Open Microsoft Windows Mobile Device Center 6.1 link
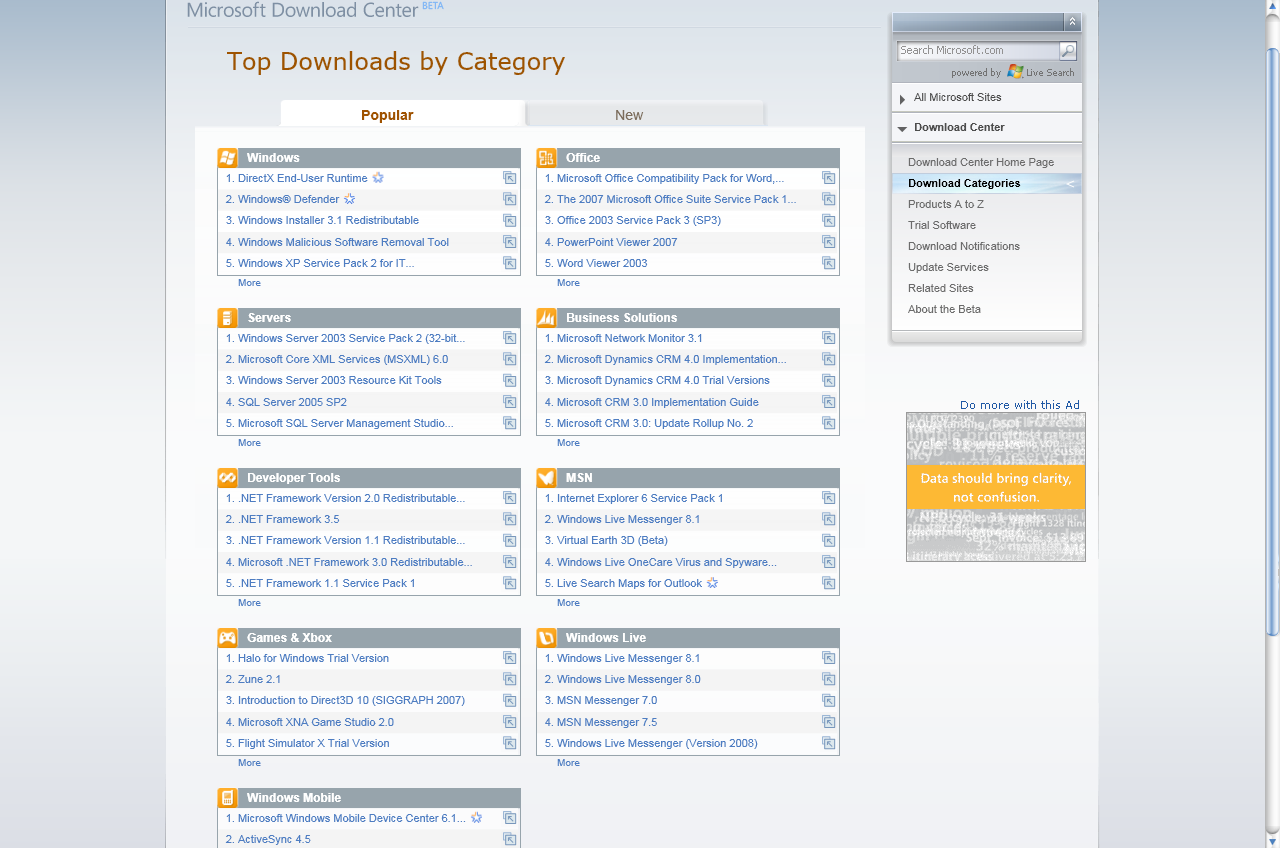Viewport: 1280px width, 848px height. pyautogui.click(x=352, y=818)
